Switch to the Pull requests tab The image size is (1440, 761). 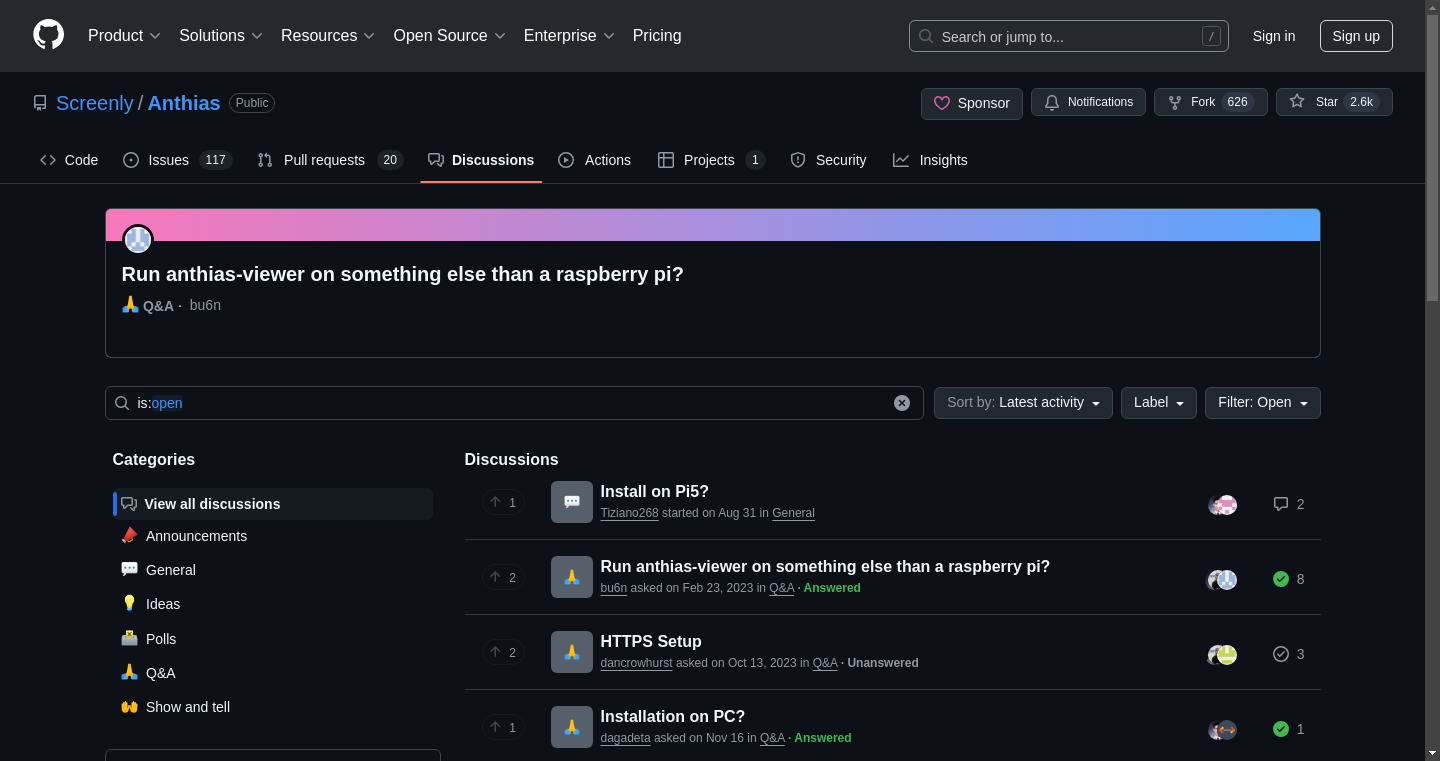tap(329, 160)
